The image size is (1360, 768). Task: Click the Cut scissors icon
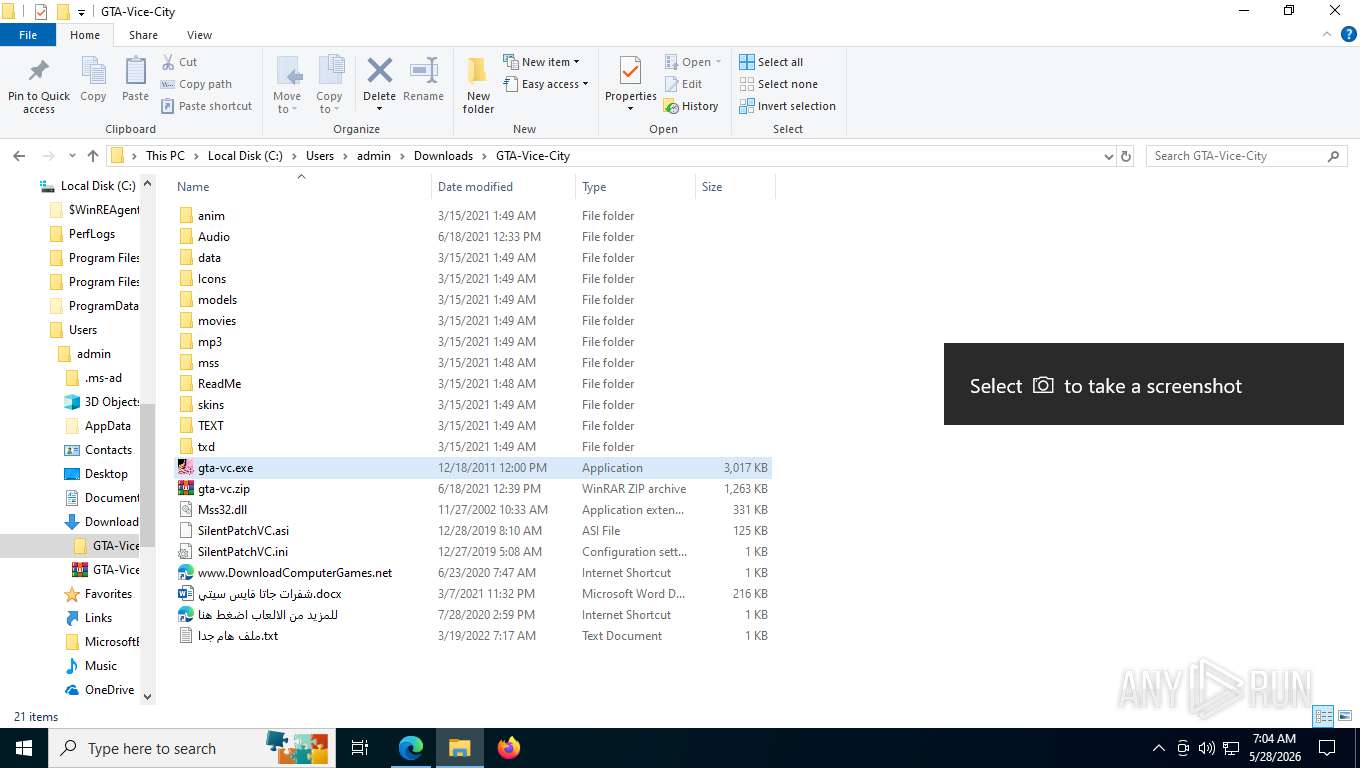click(168, 62)
